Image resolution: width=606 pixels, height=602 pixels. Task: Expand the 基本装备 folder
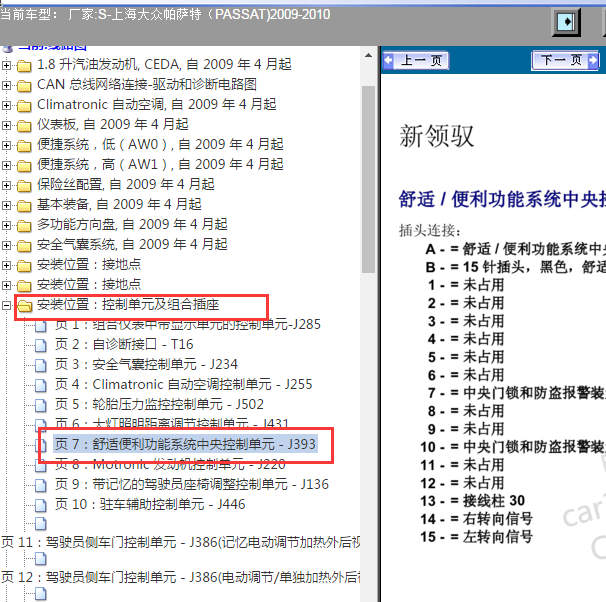click(x=6, y=205)
